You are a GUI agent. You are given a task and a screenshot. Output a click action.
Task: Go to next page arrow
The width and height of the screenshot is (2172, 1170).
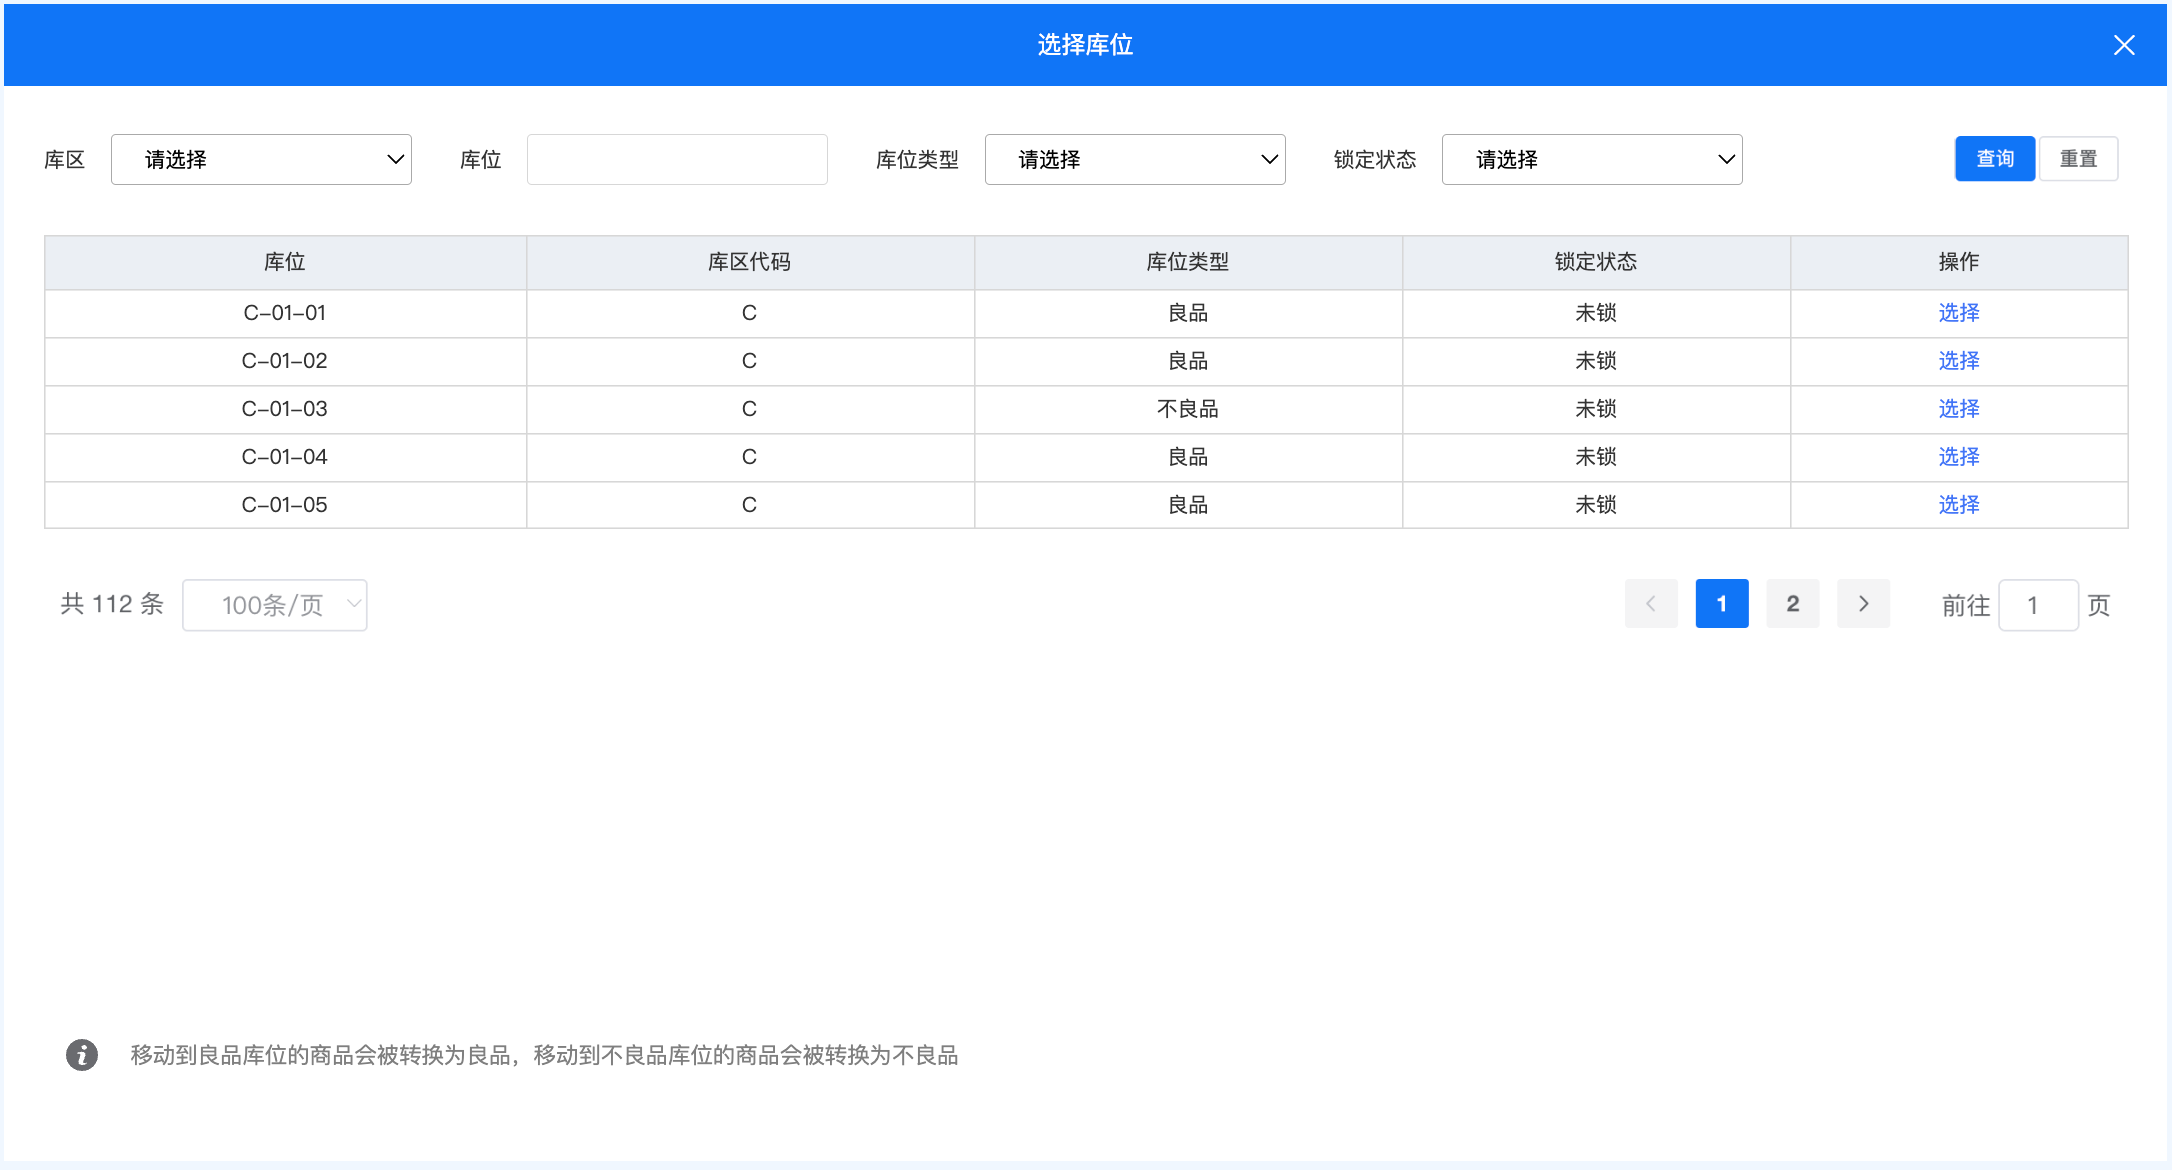[x=1863, y=604]
